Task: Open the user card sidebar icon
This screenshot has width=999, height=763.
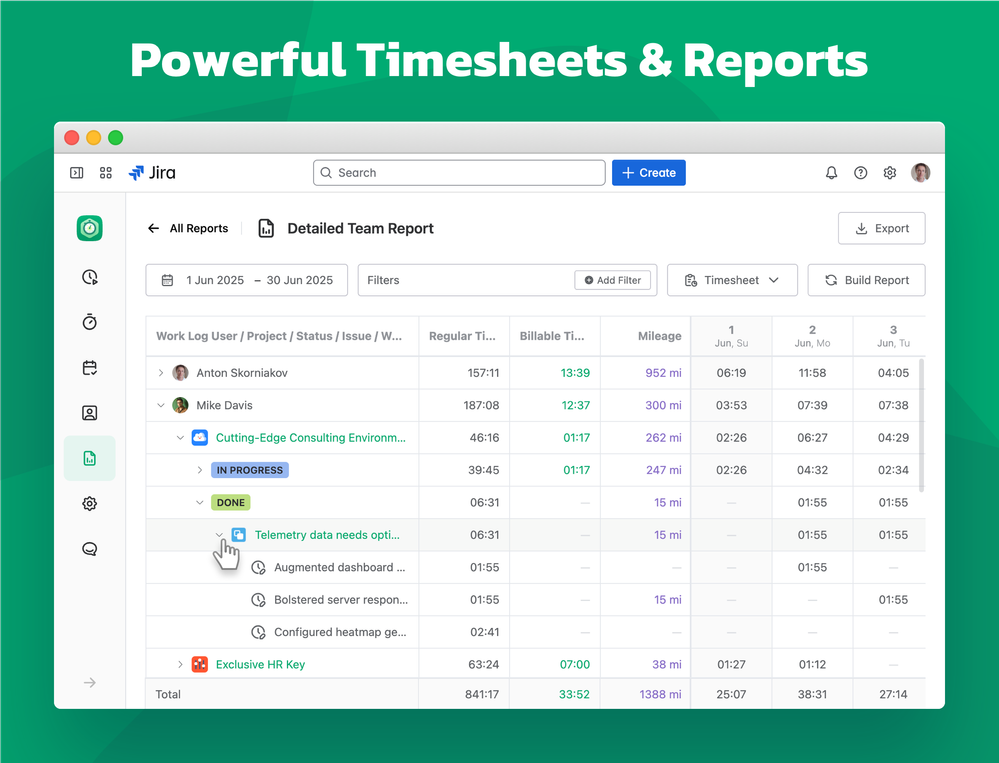Action: pyautogui.click(x=90, y=413)
